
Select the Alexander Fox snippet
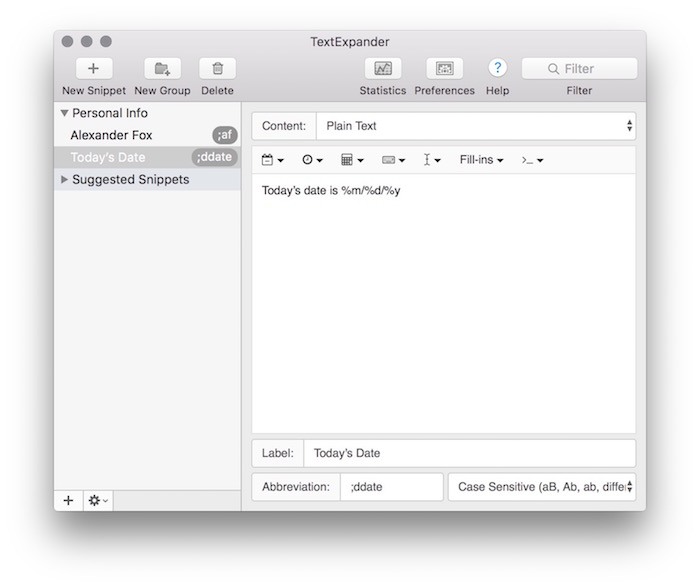pos(147,135)
